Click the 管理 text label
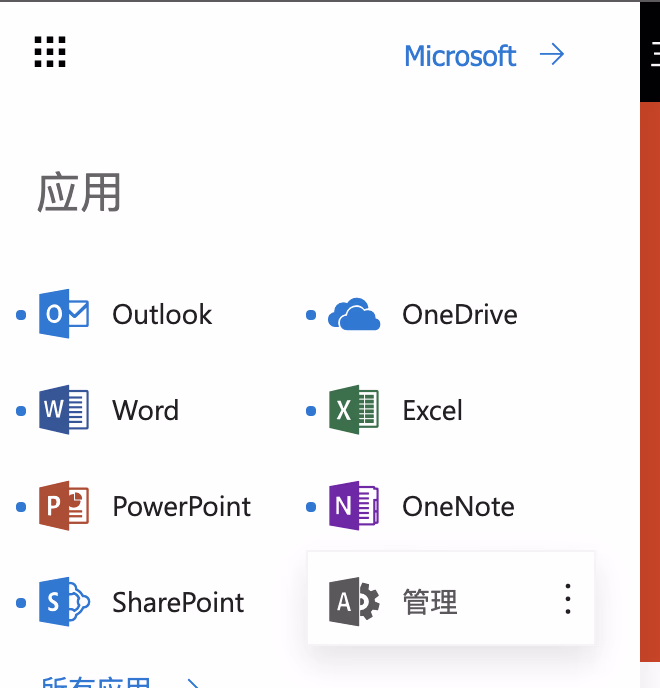The image size is (660, 688). click(430, 602)
